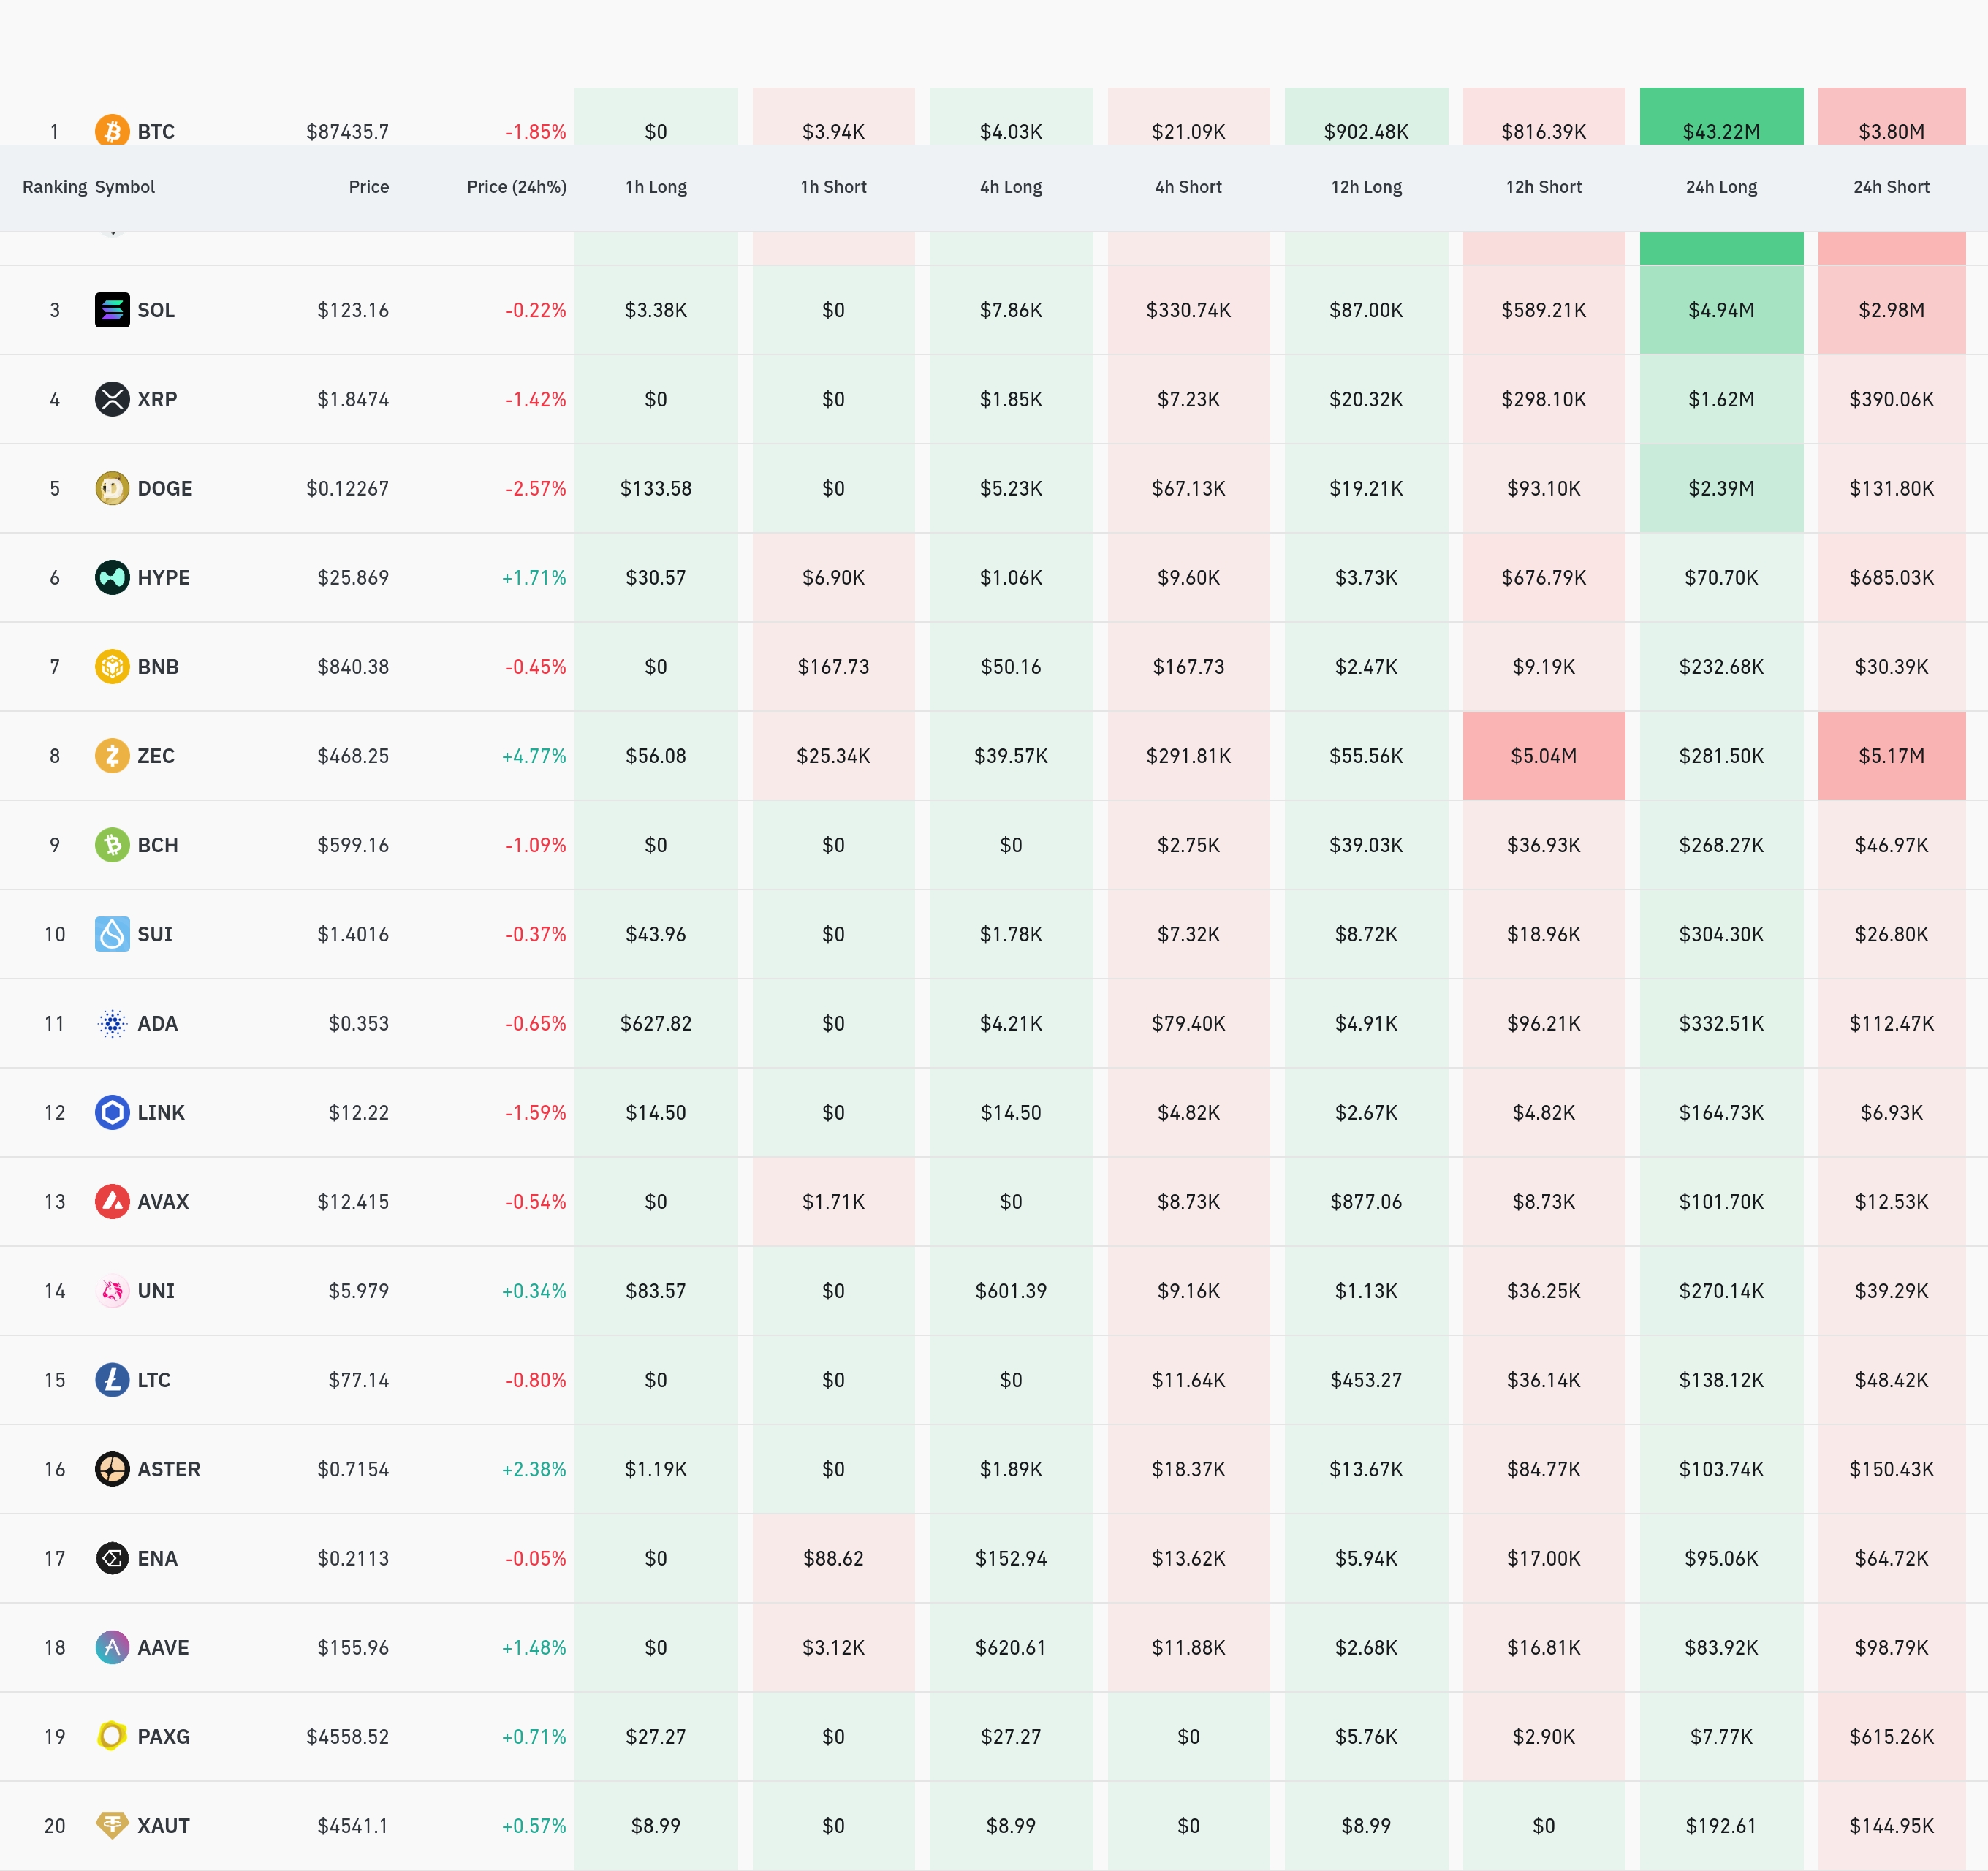The height and width of the screenshot is (1871, 1988).
Task: Click the XRP coin icon
Action: pos(112,399)
